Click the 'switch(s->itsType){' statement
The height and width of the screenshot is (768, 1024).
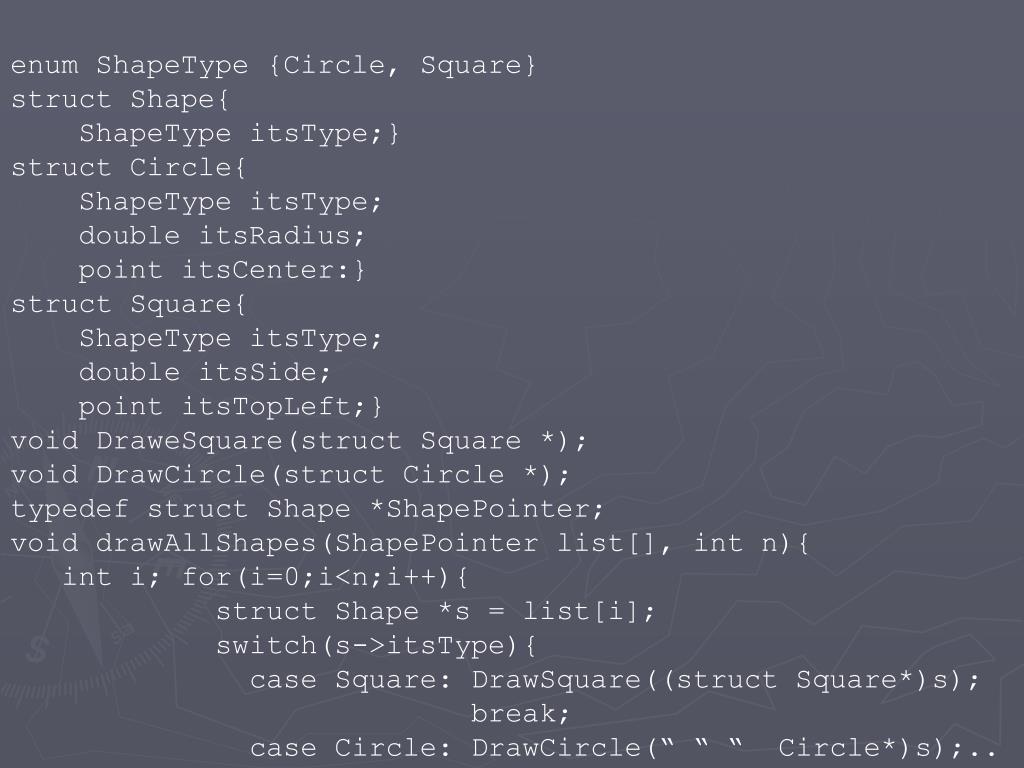(376, 645)
